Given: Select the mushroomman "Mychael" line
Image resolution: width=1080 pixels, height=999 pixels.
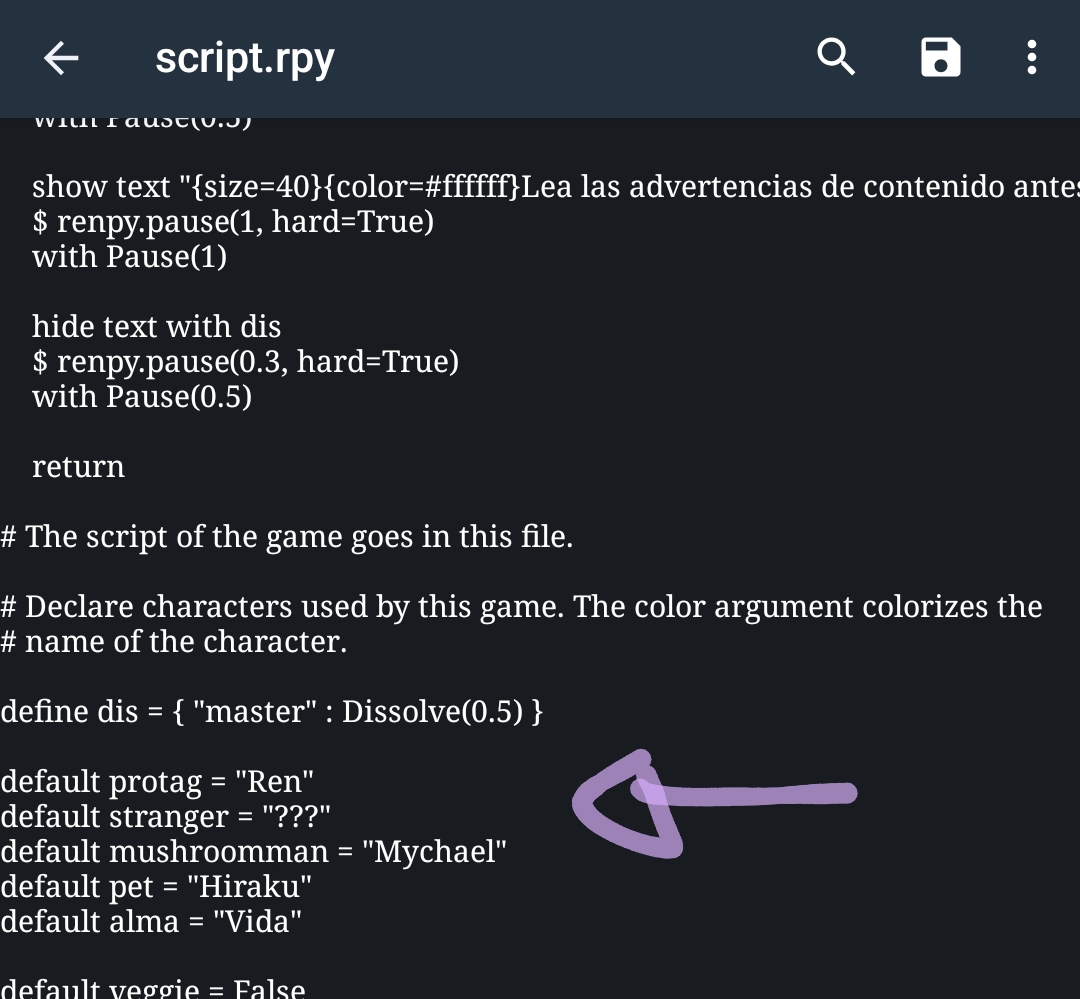Looking at the screenshot, I should coord(254,851).
